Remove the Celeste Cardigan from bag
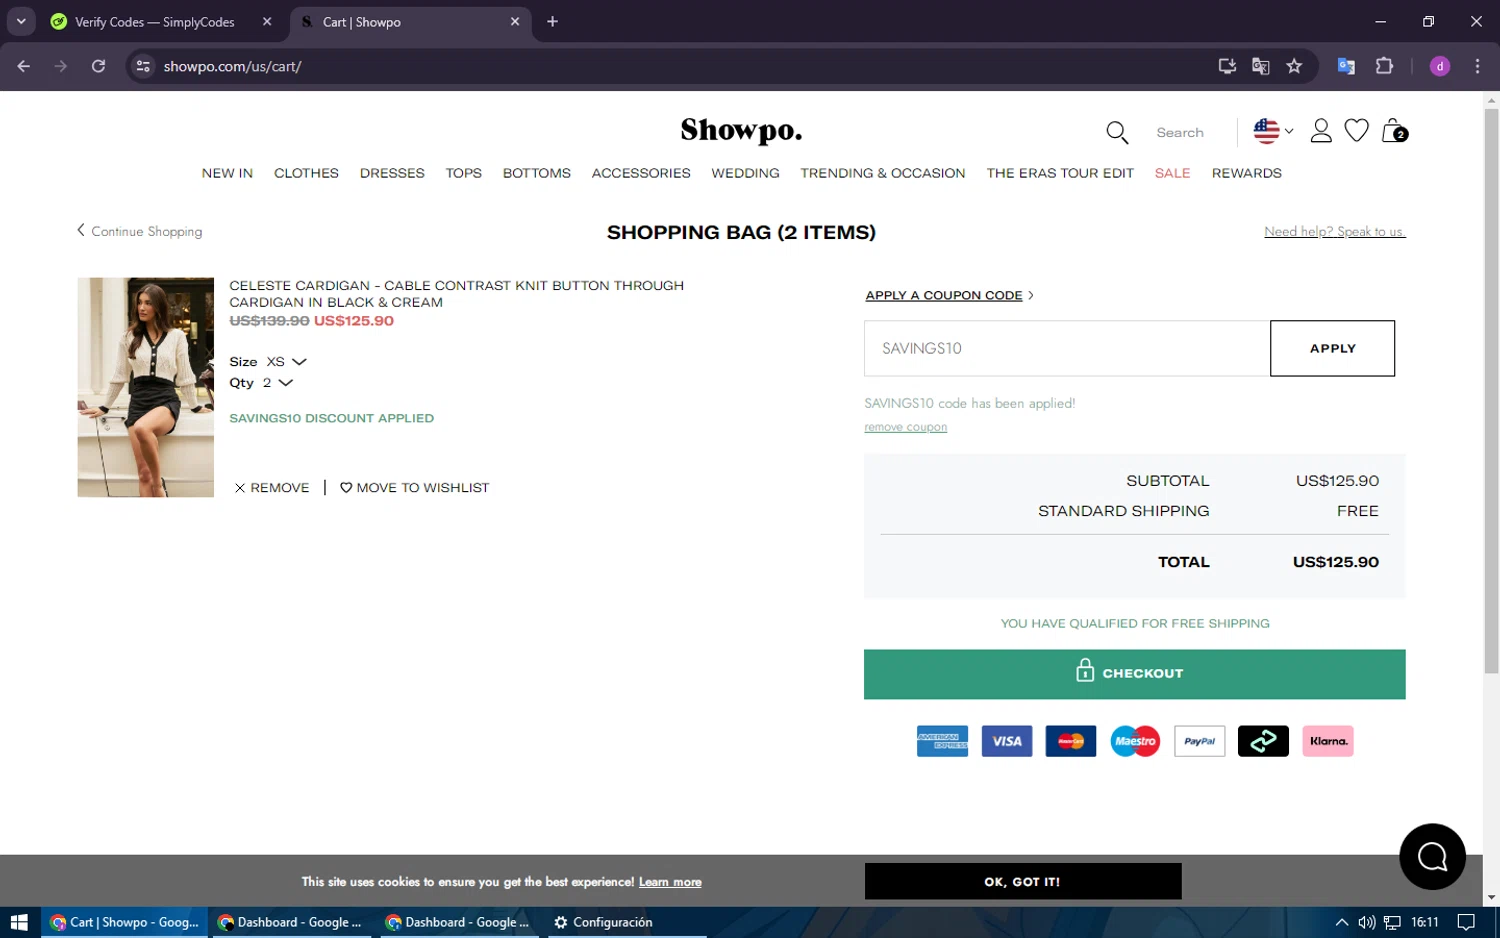The image size is (1500, 938). click(272, 488)
